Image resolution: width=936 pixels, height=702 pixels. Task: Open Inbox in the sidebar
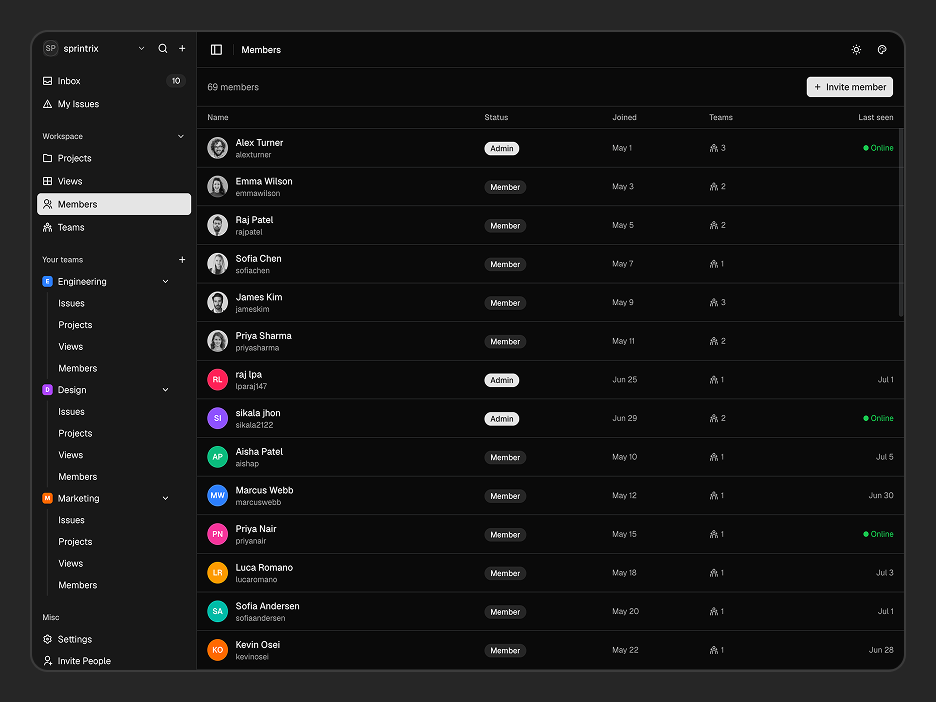click(x=114, y=81)
